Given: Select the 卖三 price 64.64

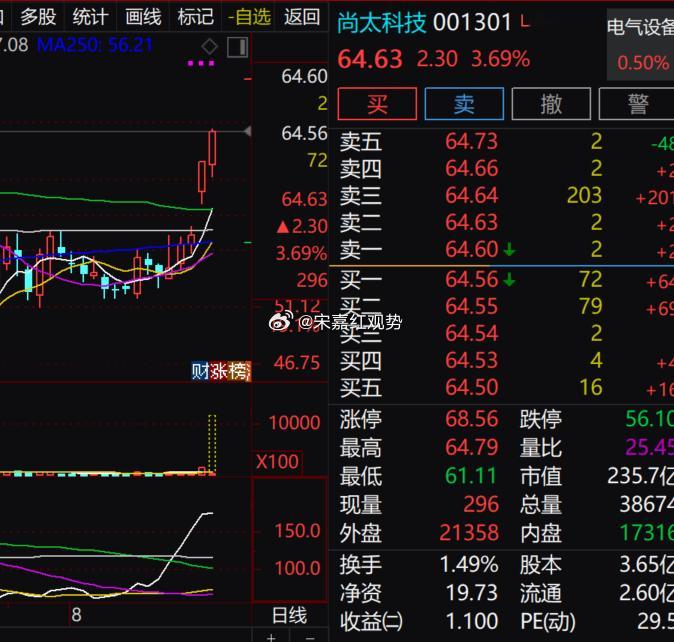Looking at the screenshot, I should [472, 196].
